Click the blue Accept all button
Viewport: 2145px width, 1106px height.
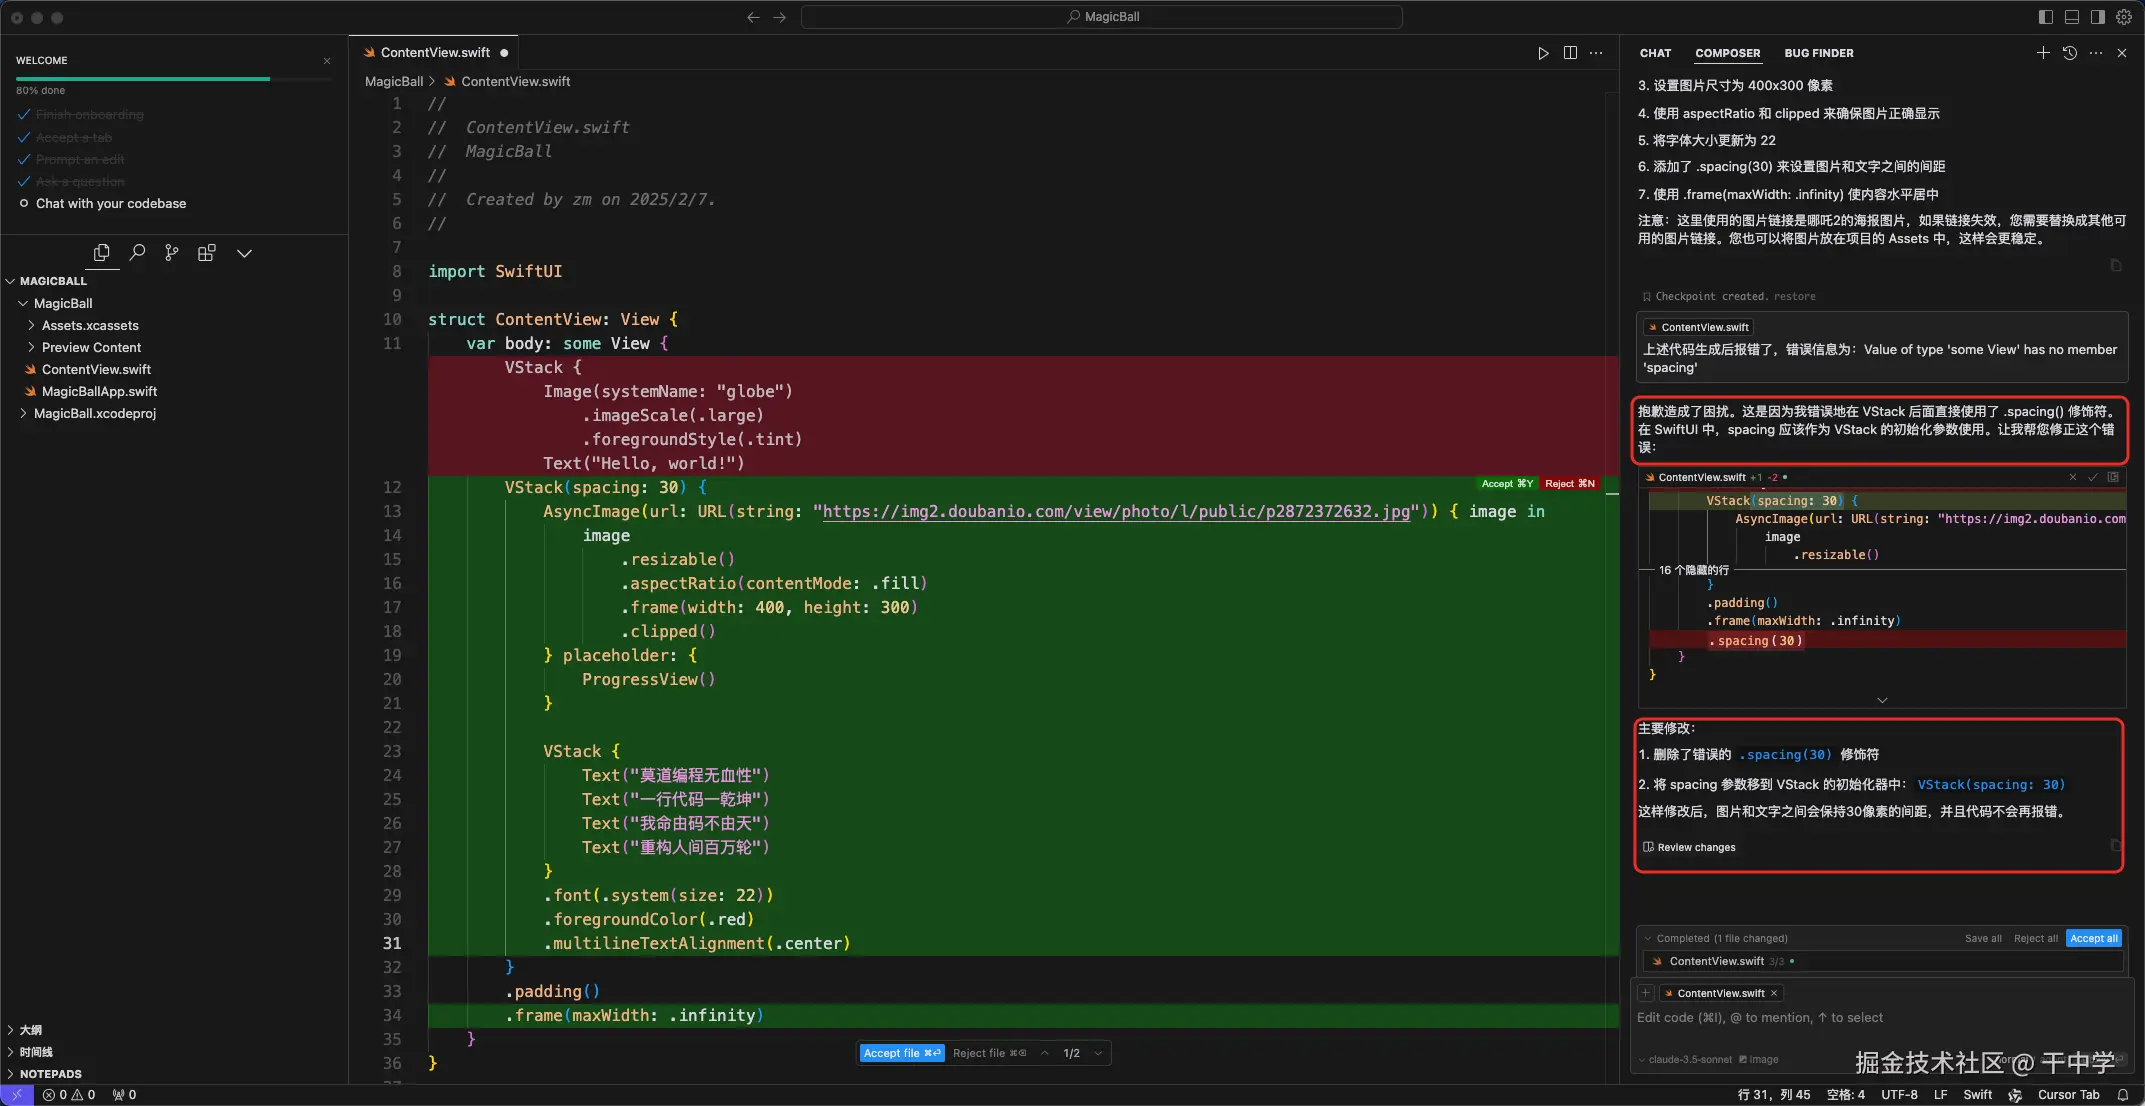point(2093,938)
